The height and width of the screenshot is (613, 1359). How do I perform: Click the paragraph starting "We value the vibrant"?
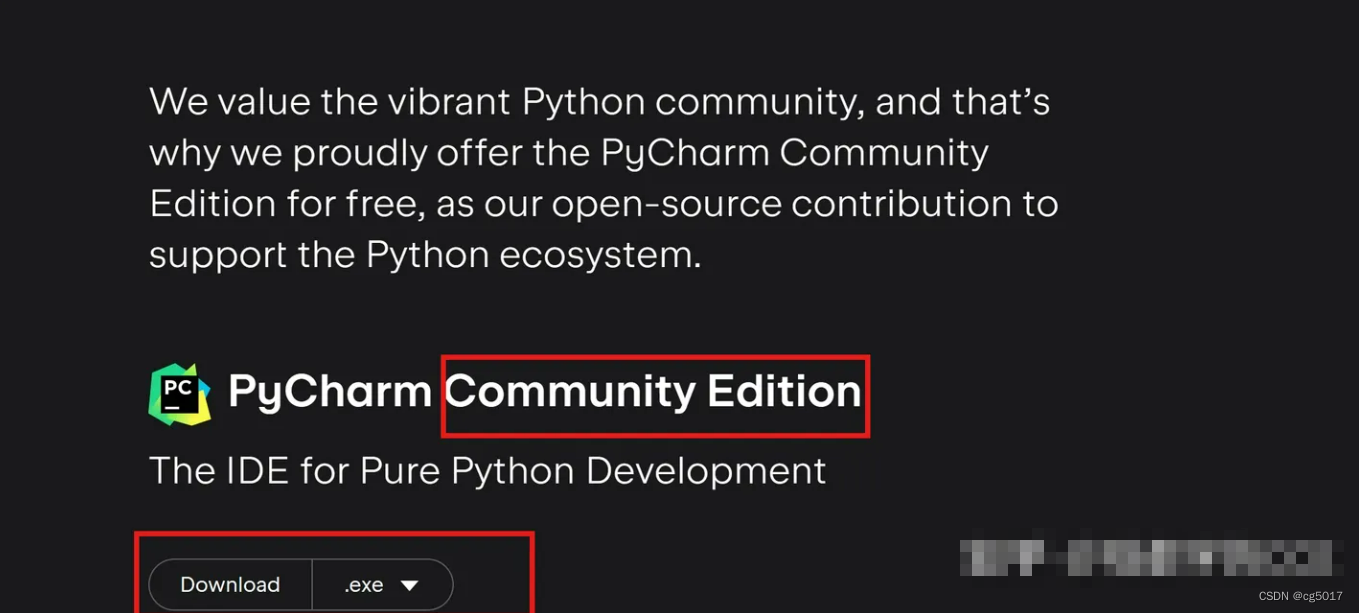pyautogui.click(x=603, y=178)
